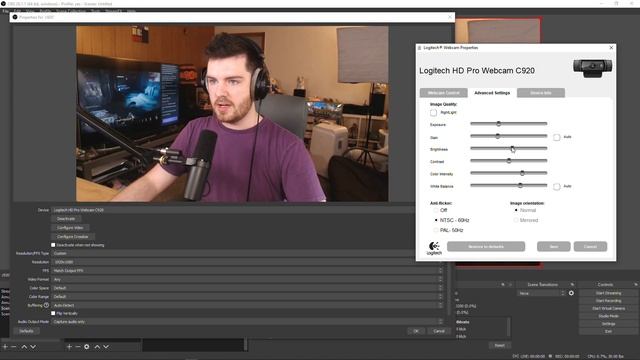Open source properties gear icon
This screenshot has width=640, height=360.
coord(87,347)
